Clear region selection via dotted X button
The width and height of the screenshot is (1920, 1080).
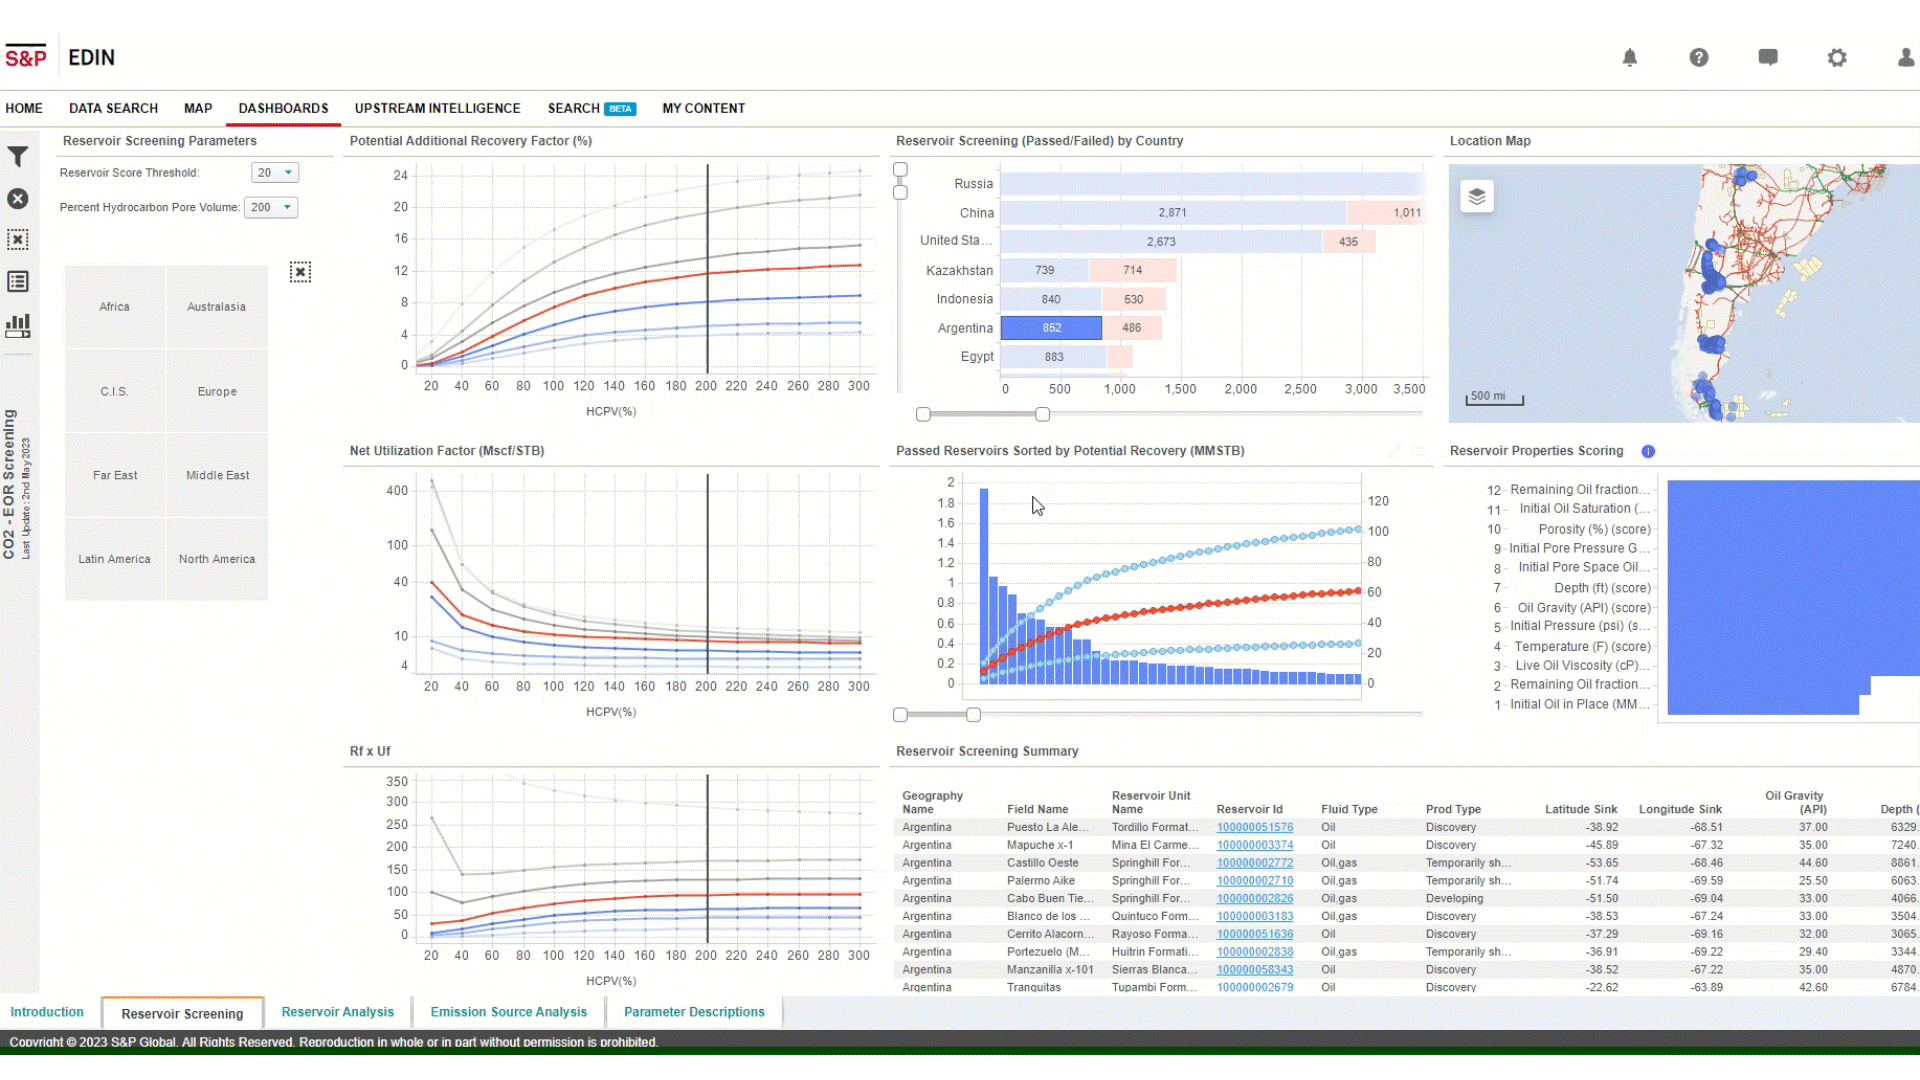click(x=300, y=272)
